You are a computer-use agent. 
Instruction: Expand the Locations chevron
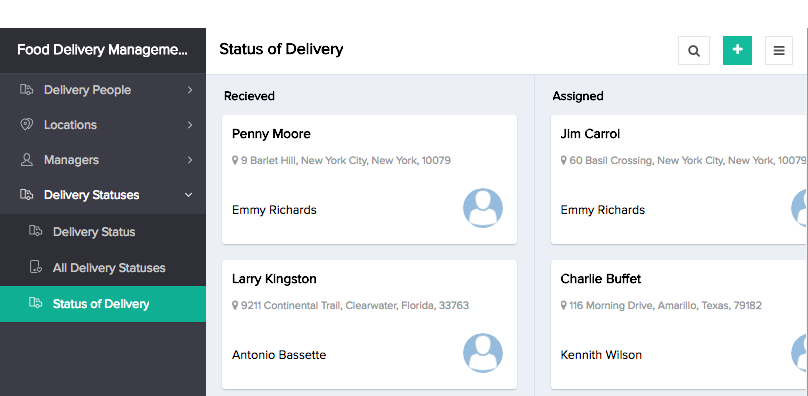(190, 125)
